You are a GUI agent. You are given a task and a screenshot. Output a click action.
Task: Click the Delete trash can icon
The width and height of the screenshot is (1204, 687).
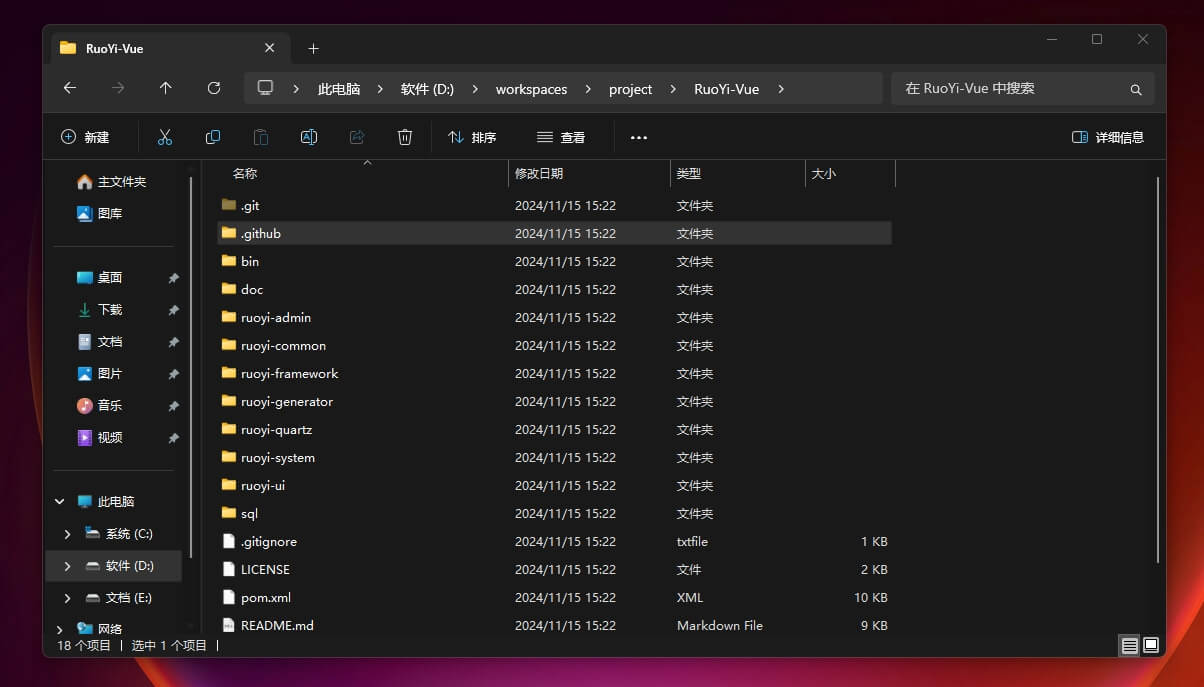pyautogui.click(x=405, y=137)
